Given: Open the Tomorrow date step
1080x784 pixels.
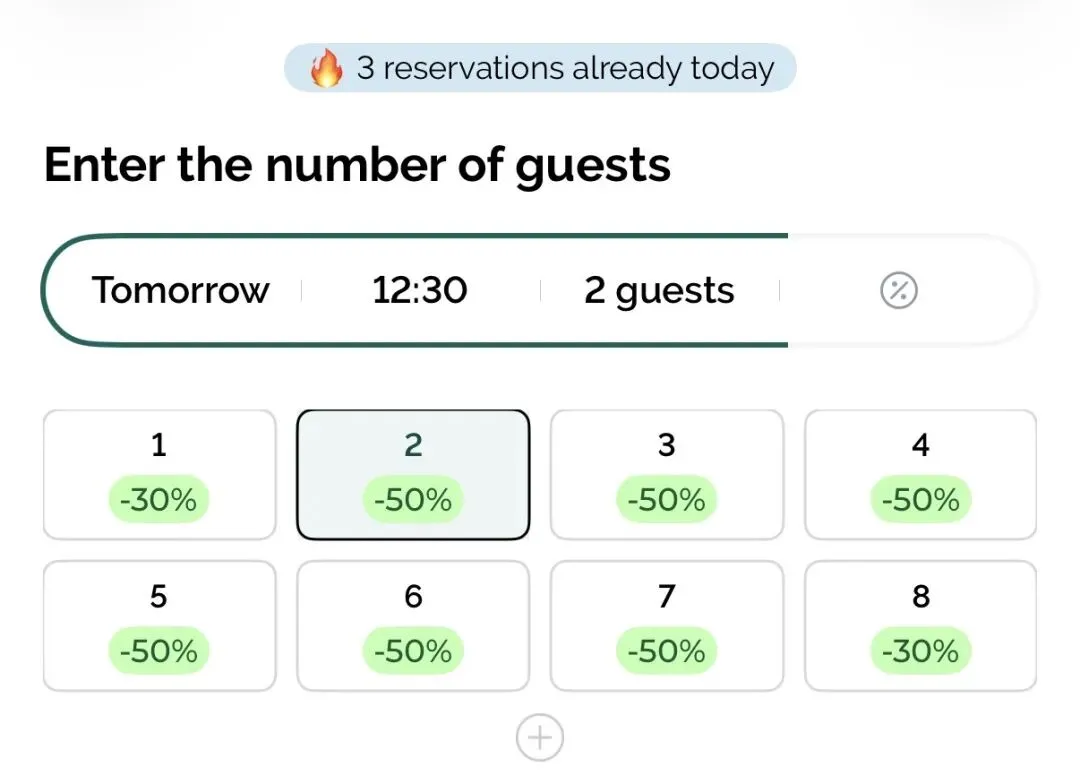Looking at the screenshot, I should [x=181, y=291].
